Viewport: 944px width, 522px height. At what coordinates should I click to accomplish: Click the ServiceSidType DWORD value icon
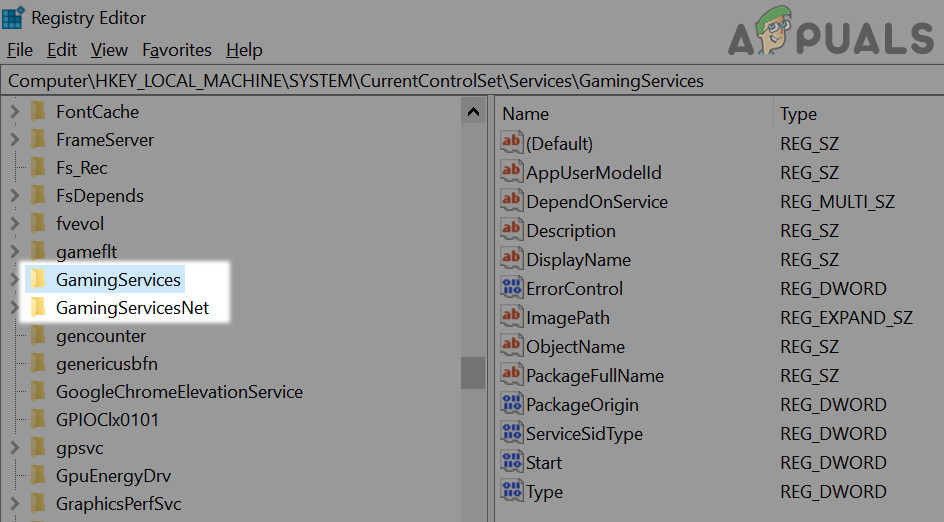click(x=511, y=433)
